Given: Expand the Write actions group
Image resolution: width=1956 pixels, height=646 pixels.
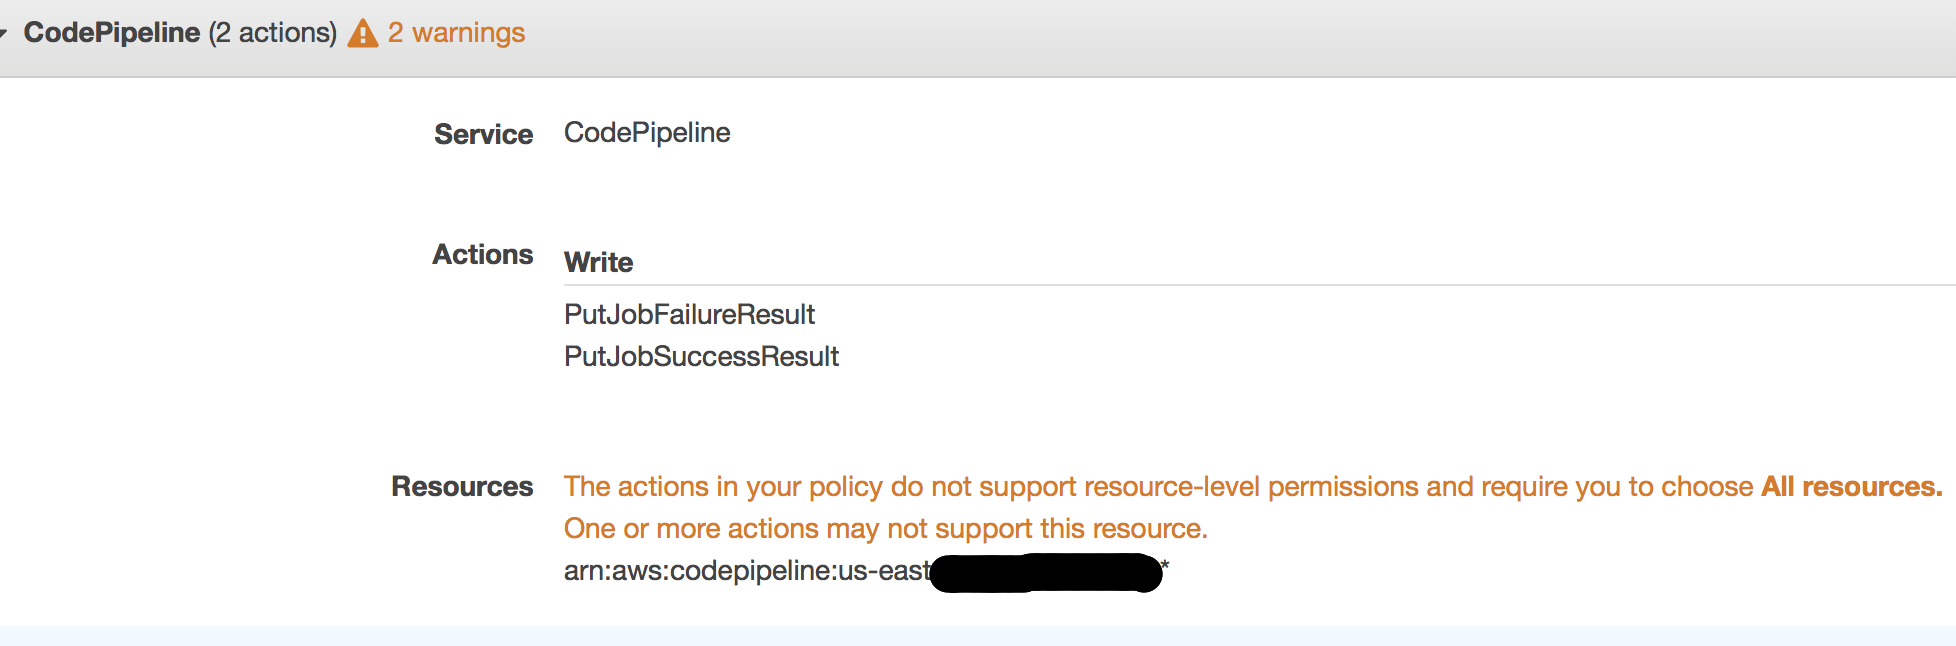Looking at the screenshot, I should [598, 261].
